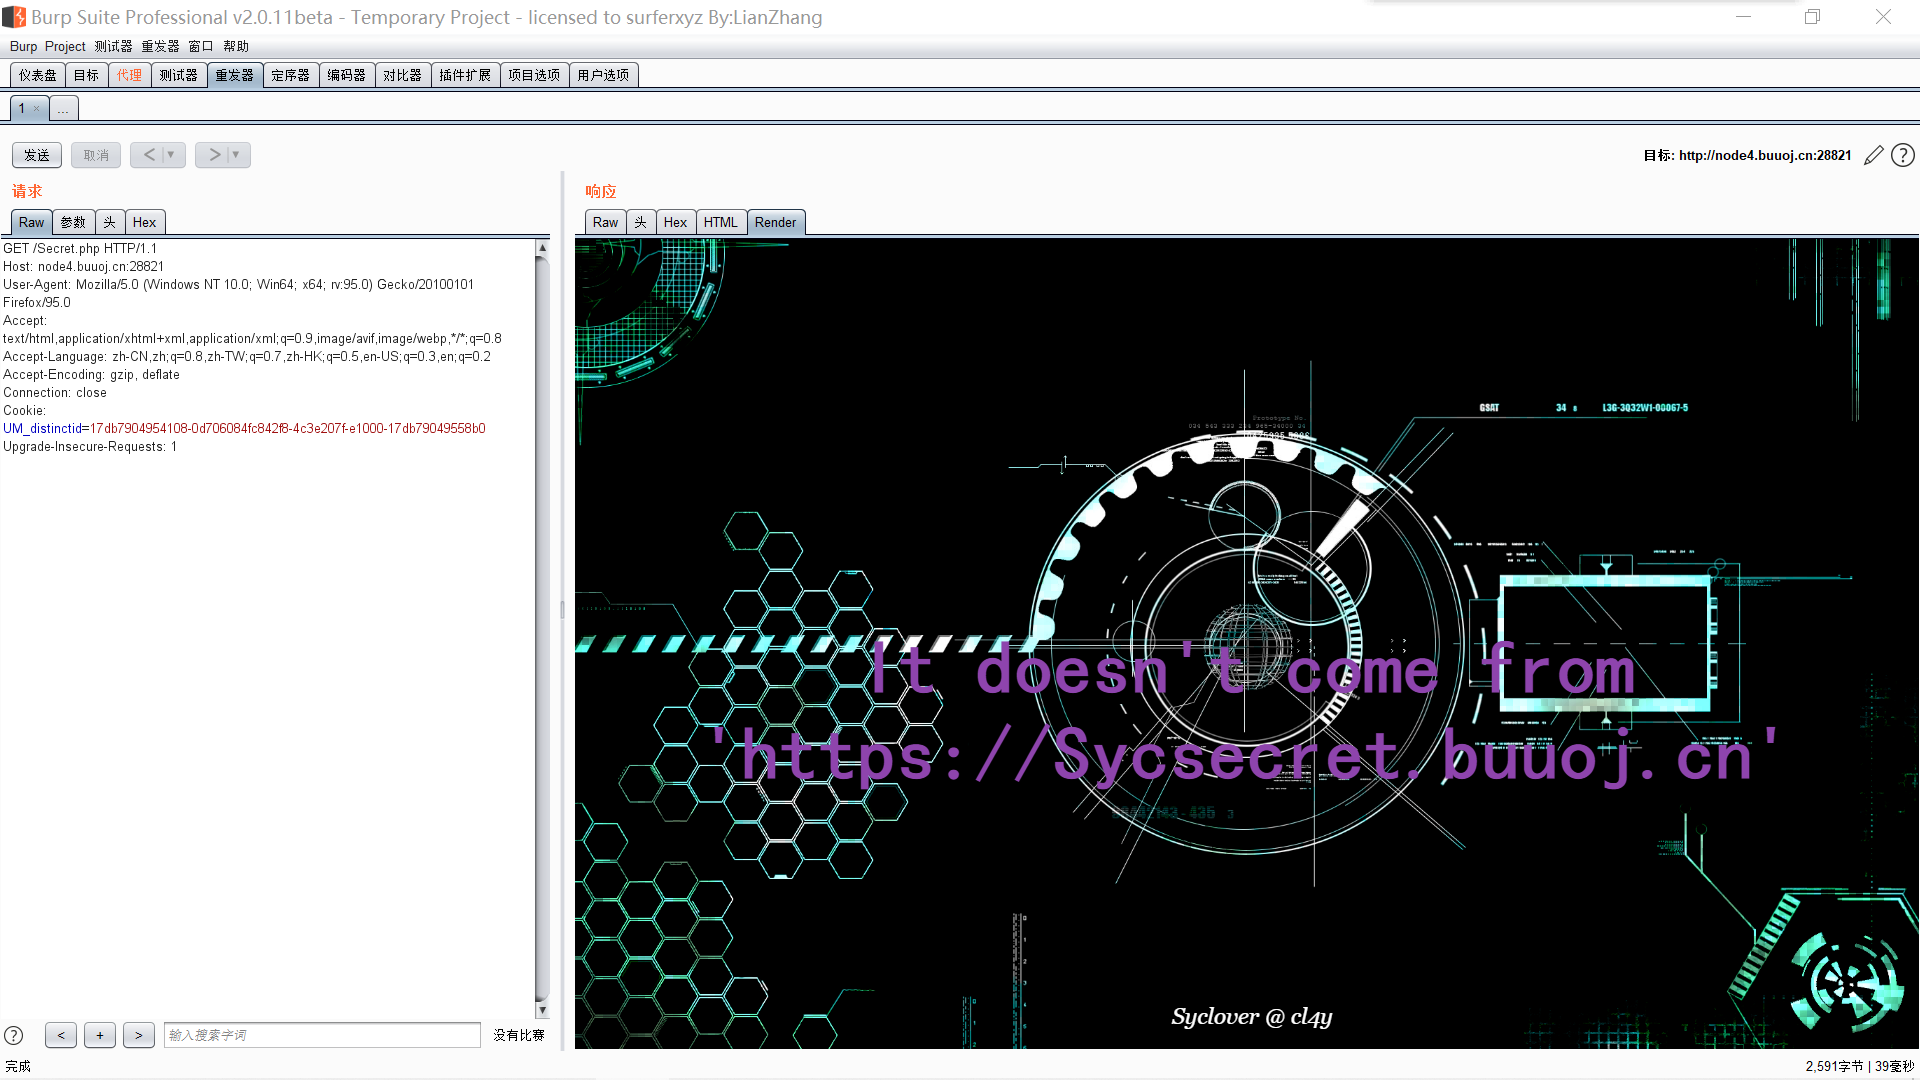Go to previous search match button

(61, 1035)
